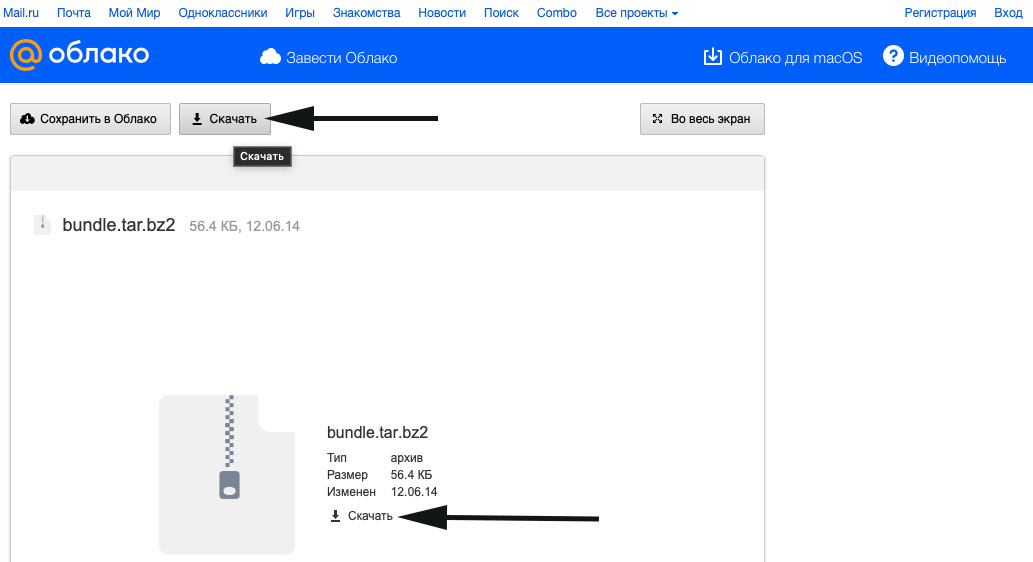Open the Видеопомощь link text
This screenshot has height=562, width=1033.
click(x=957, y=58)
